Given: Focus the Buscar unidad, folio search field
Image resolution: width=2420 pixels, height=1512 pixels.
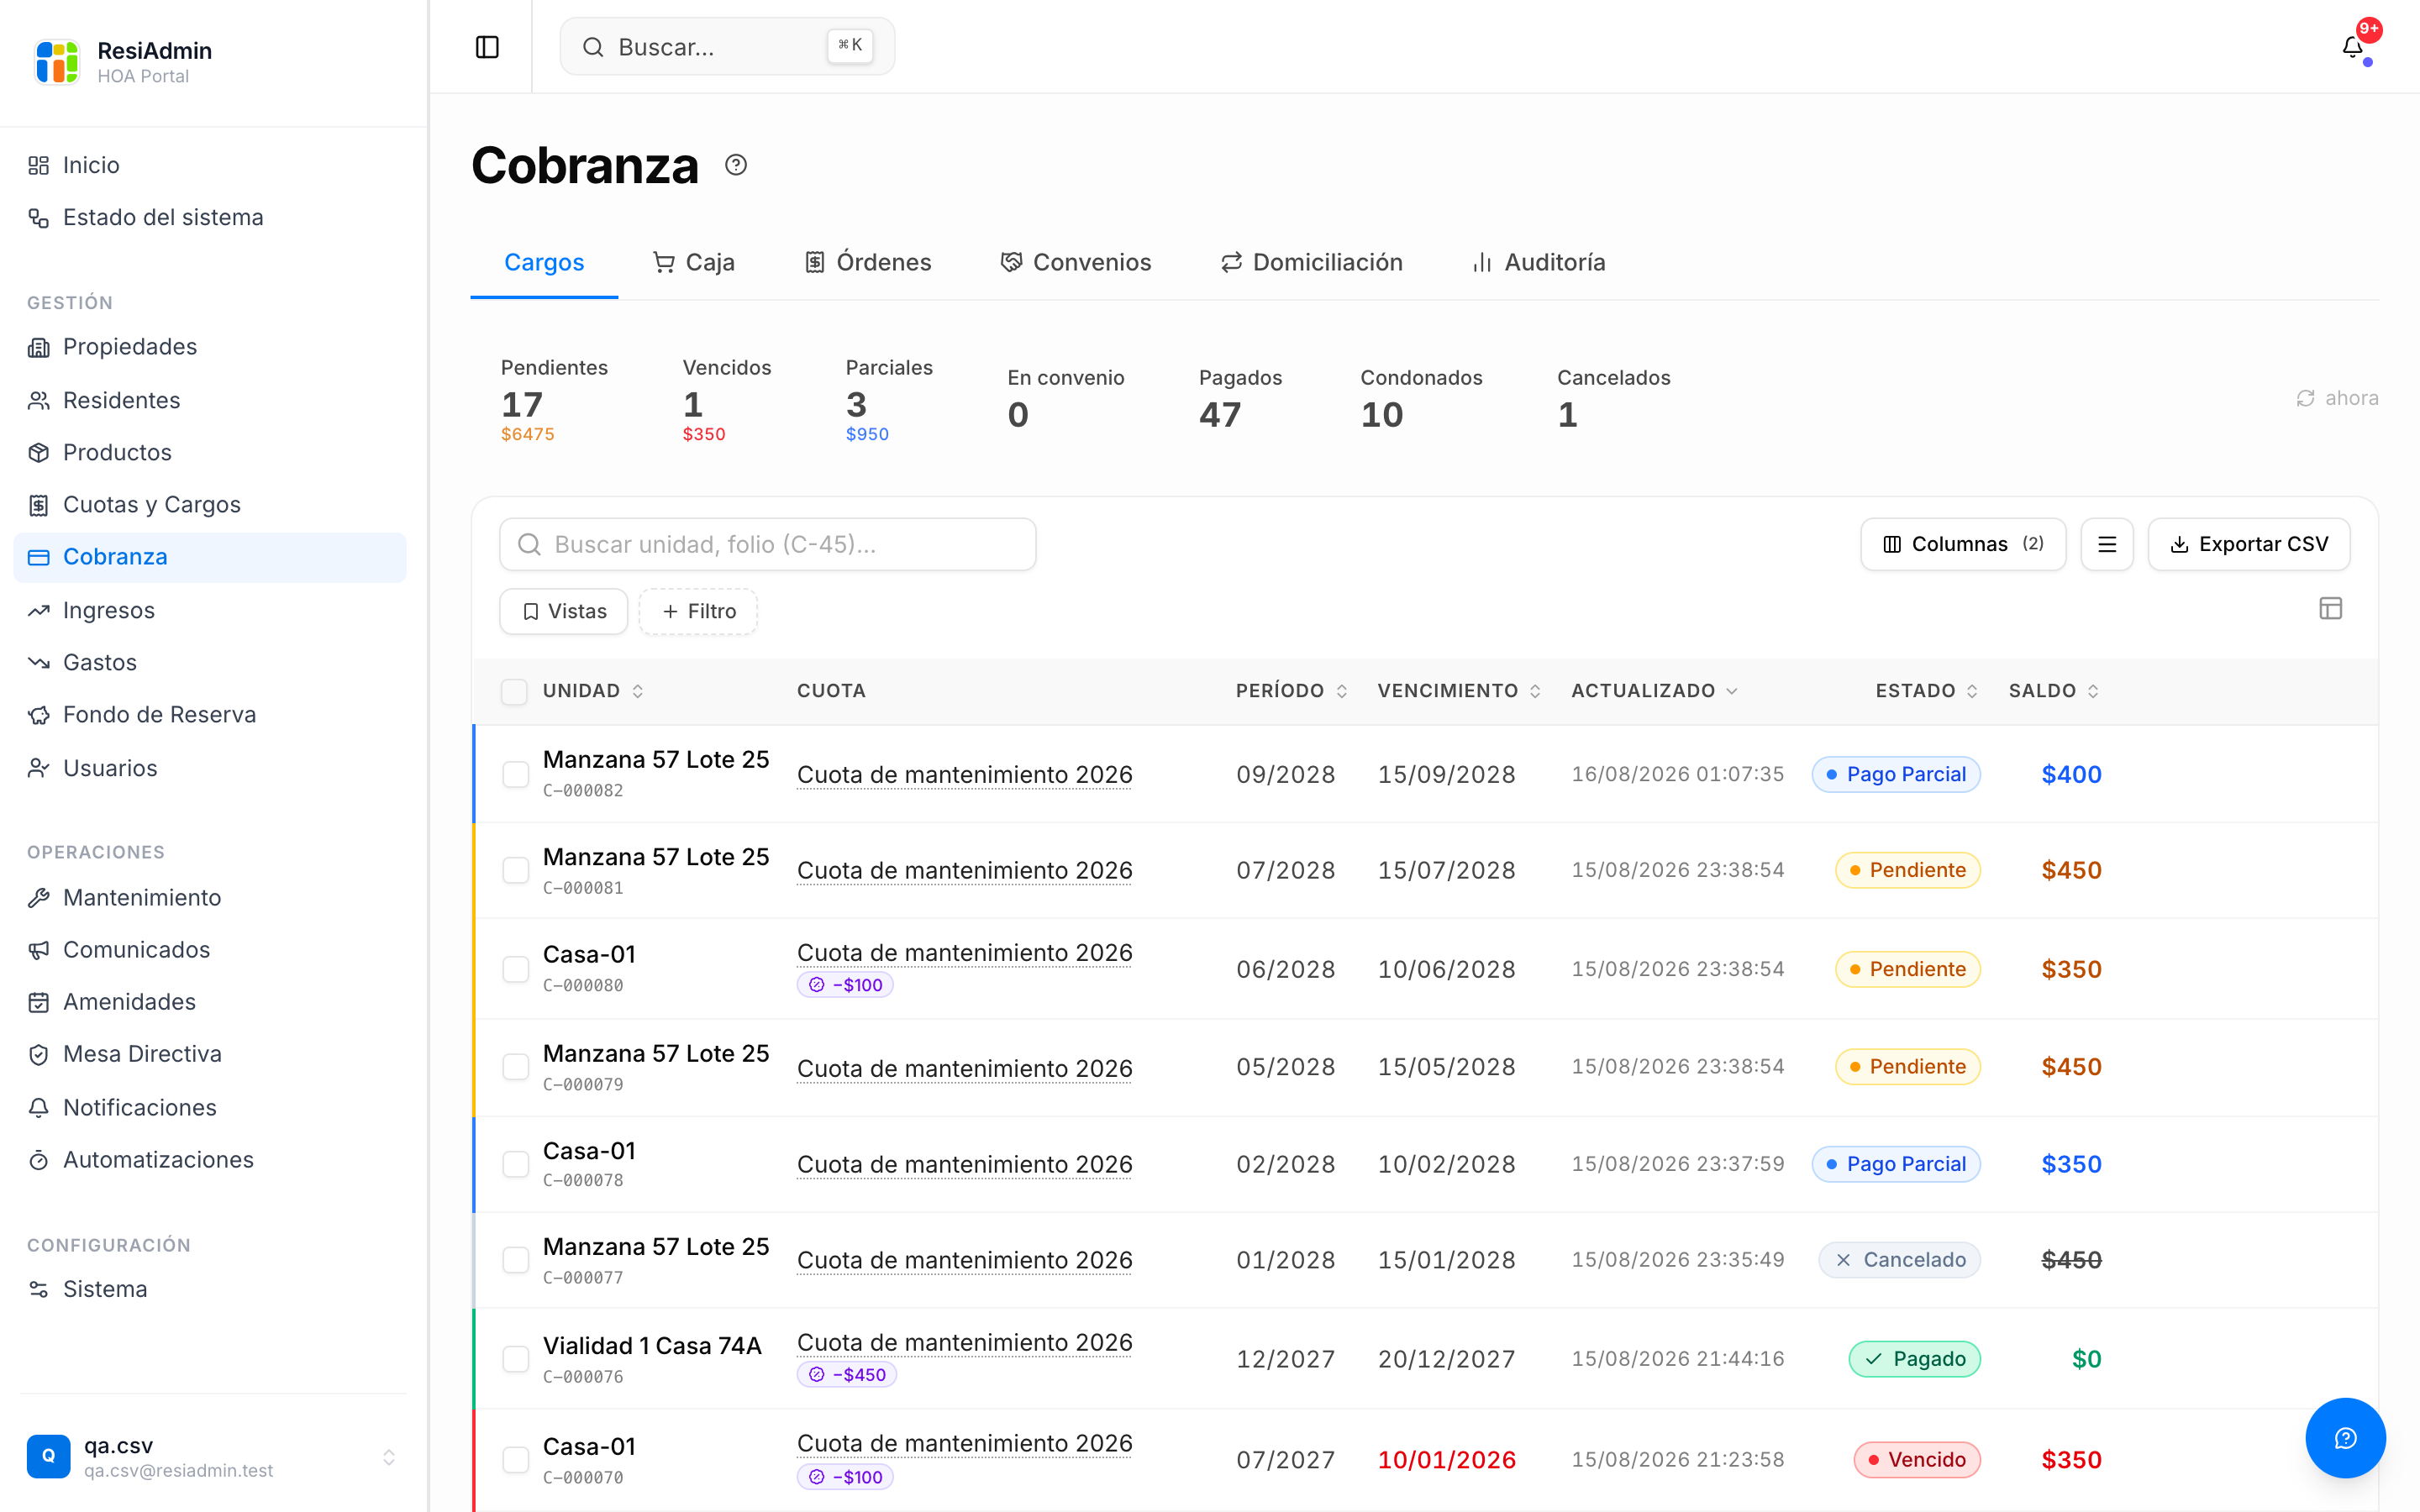Looking at the screenshot, I should click(767, 544).
